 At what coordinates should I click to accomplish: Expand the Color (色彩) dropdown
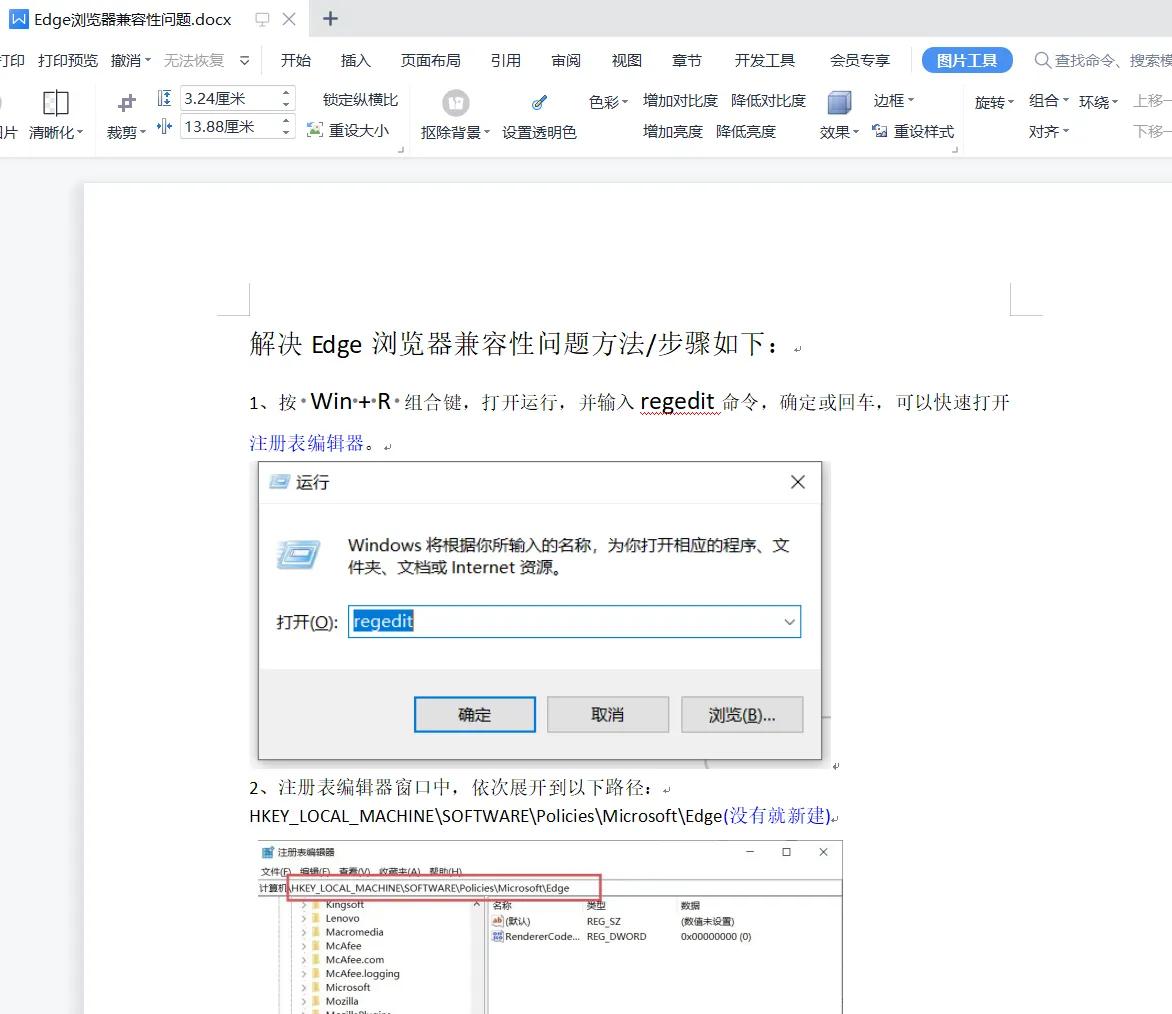(608, 101)
